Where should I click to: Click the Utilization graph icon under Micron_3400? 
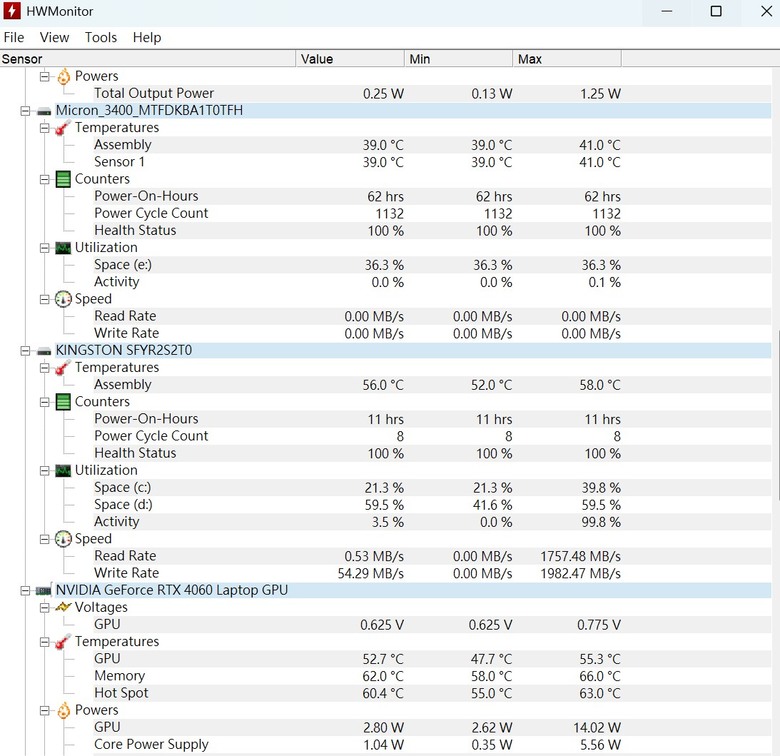(63, 248)
